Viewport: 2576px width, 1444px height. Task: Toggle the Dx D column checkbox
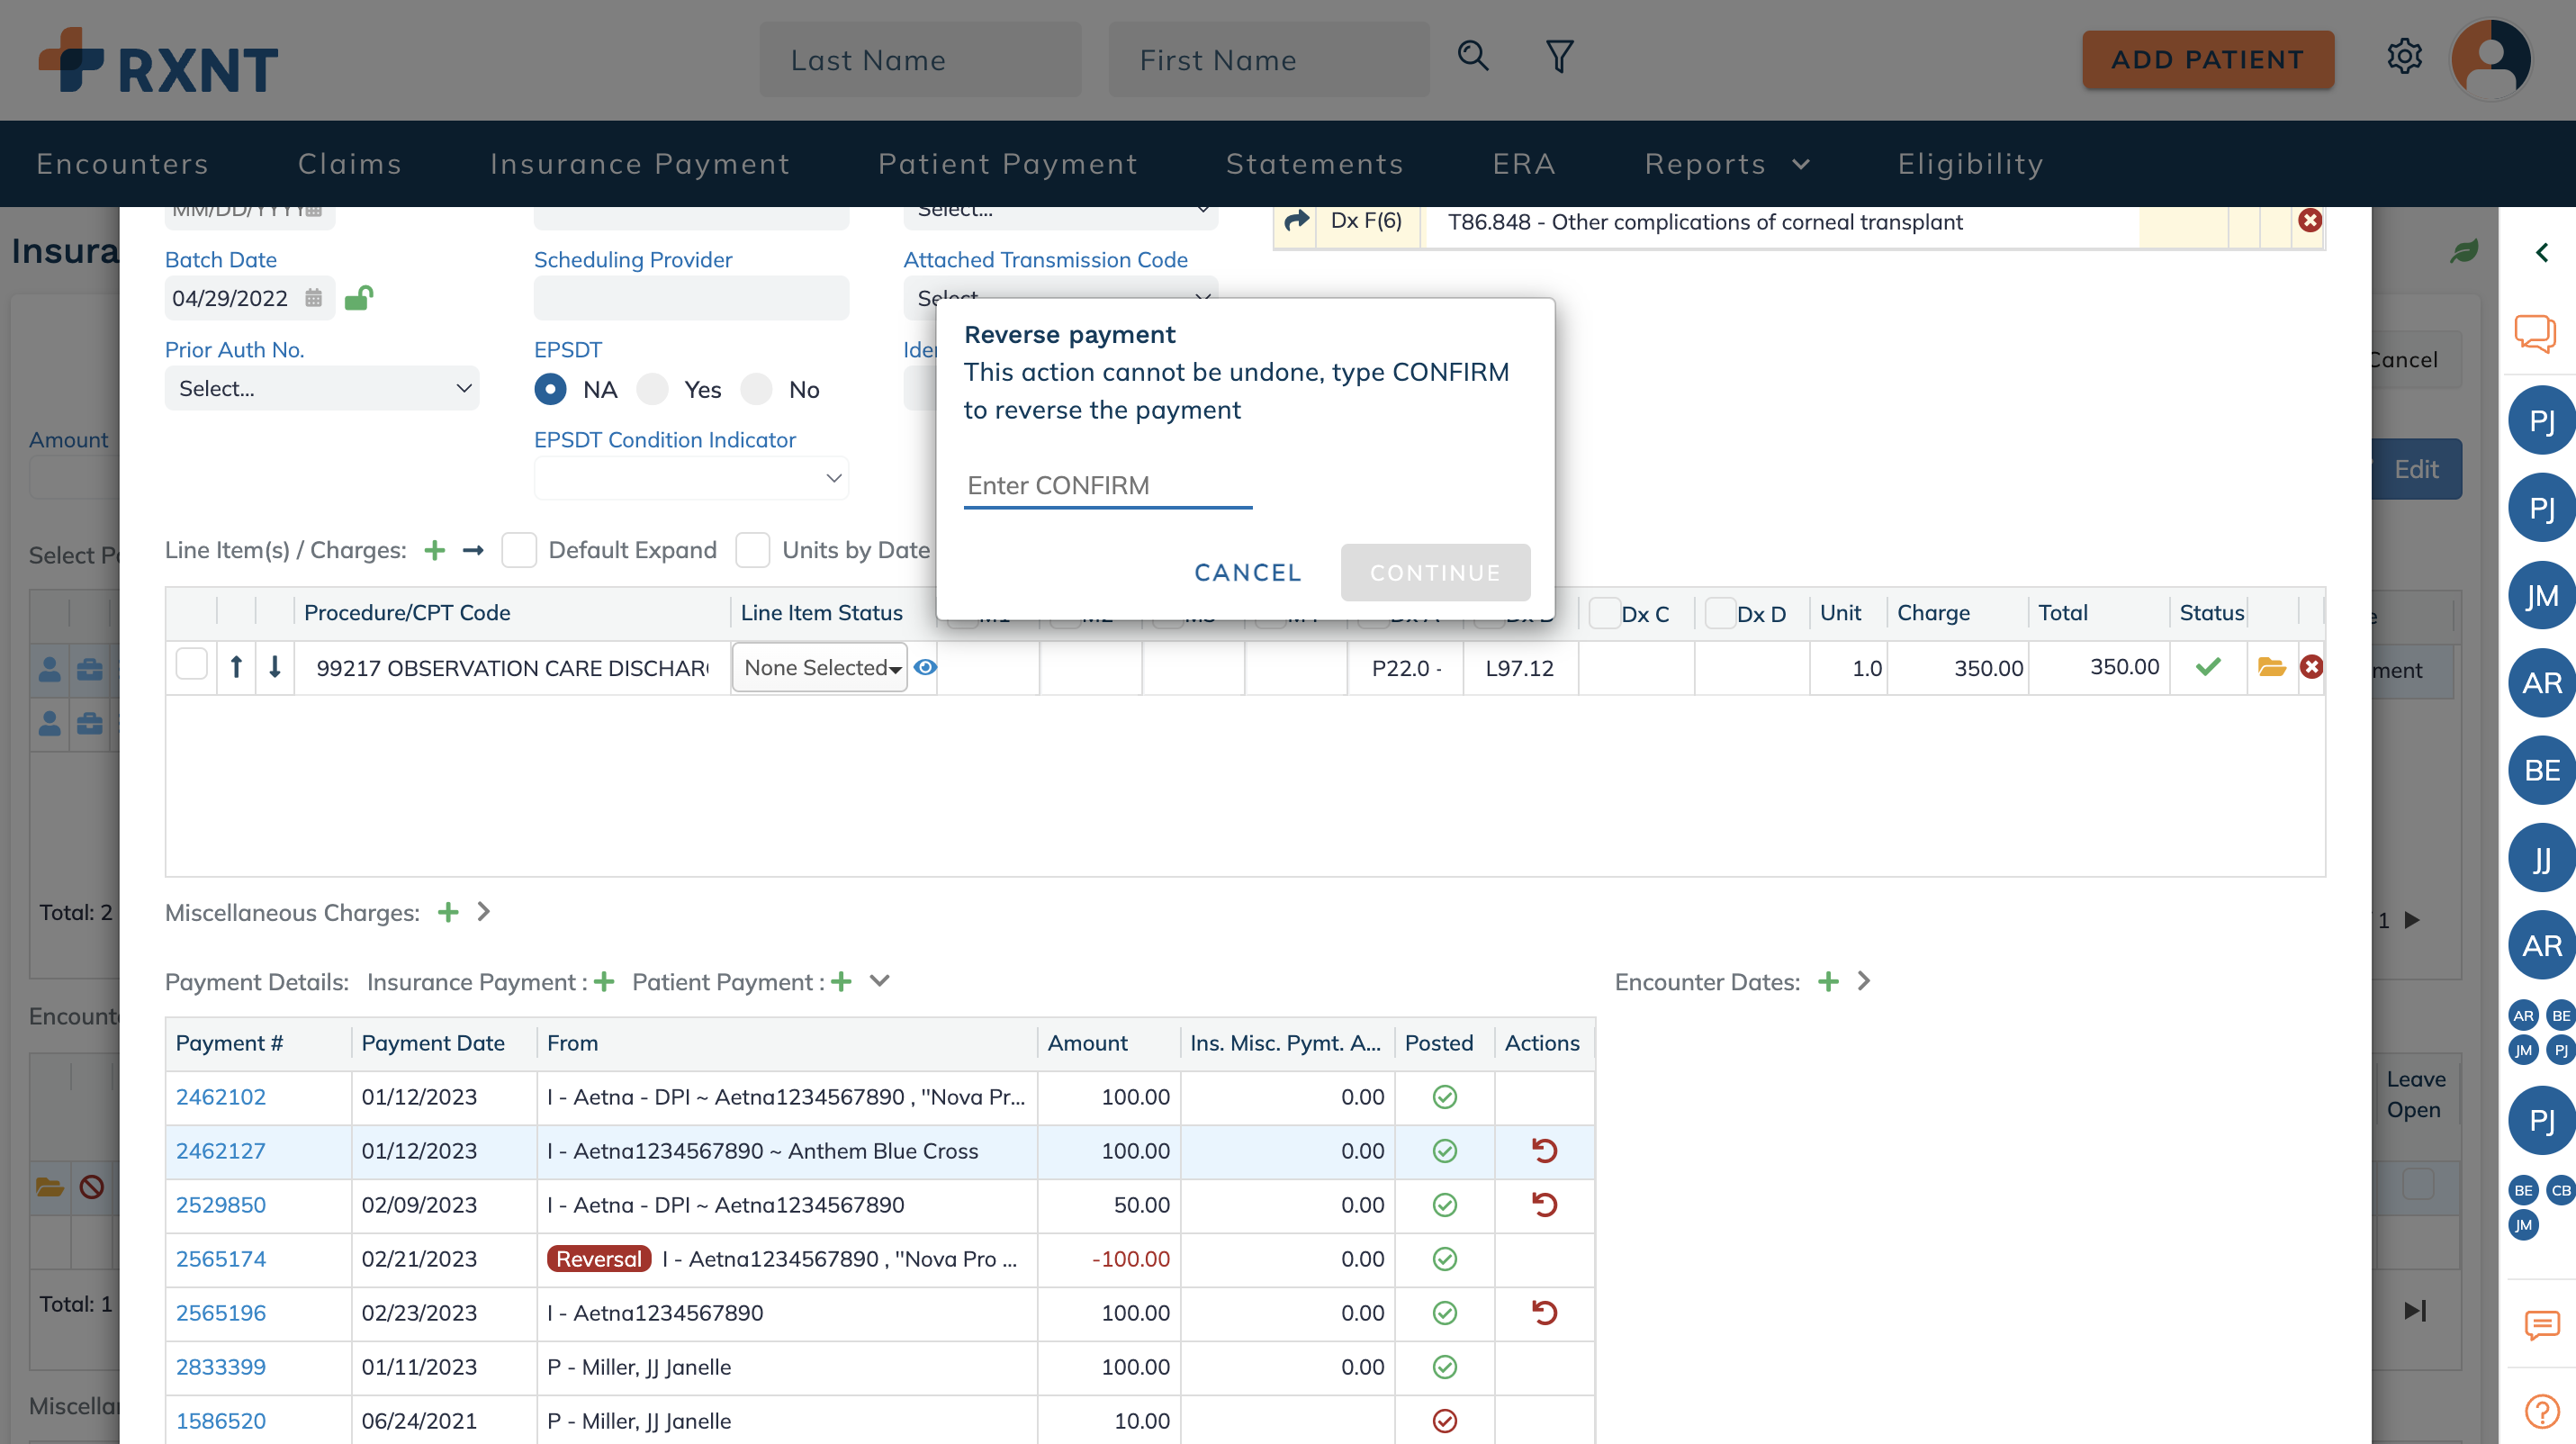[x=1720, y=613]
